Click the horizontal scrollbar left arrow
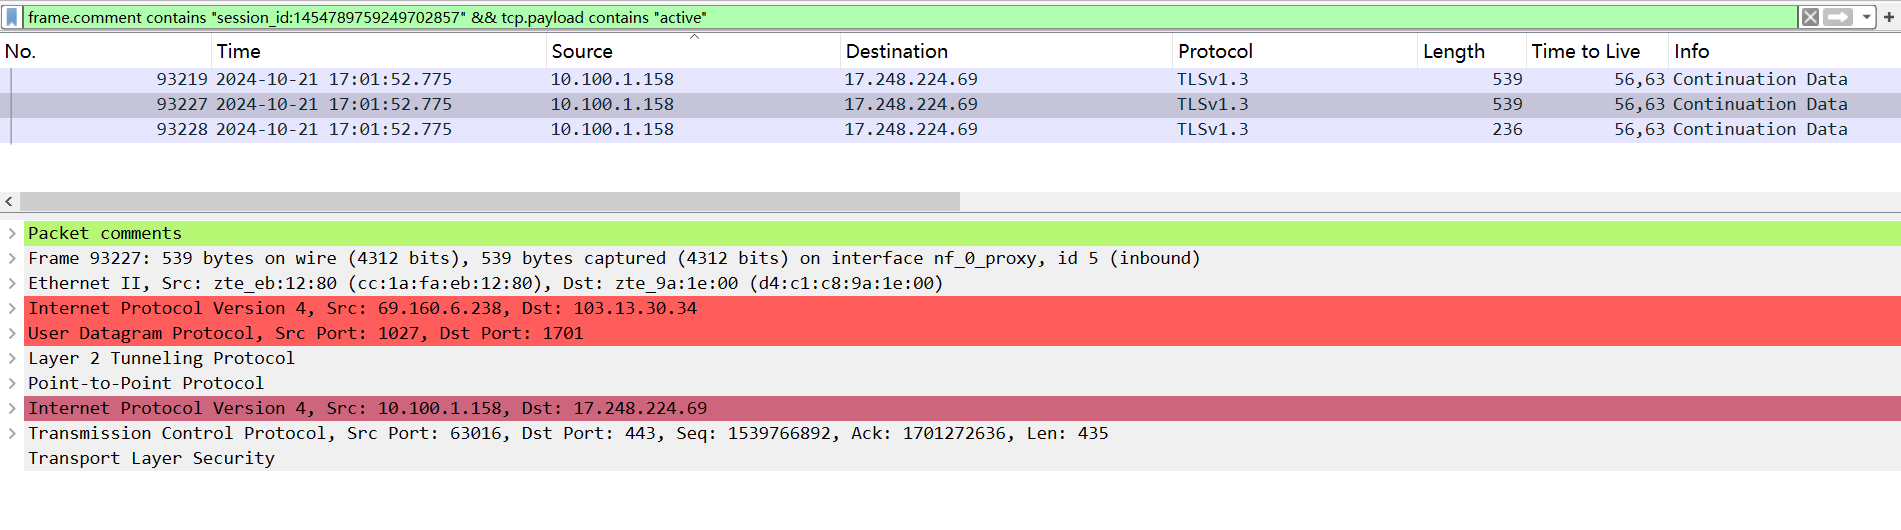The height and width of the screenshot is (530, 1901). [9, 201]
